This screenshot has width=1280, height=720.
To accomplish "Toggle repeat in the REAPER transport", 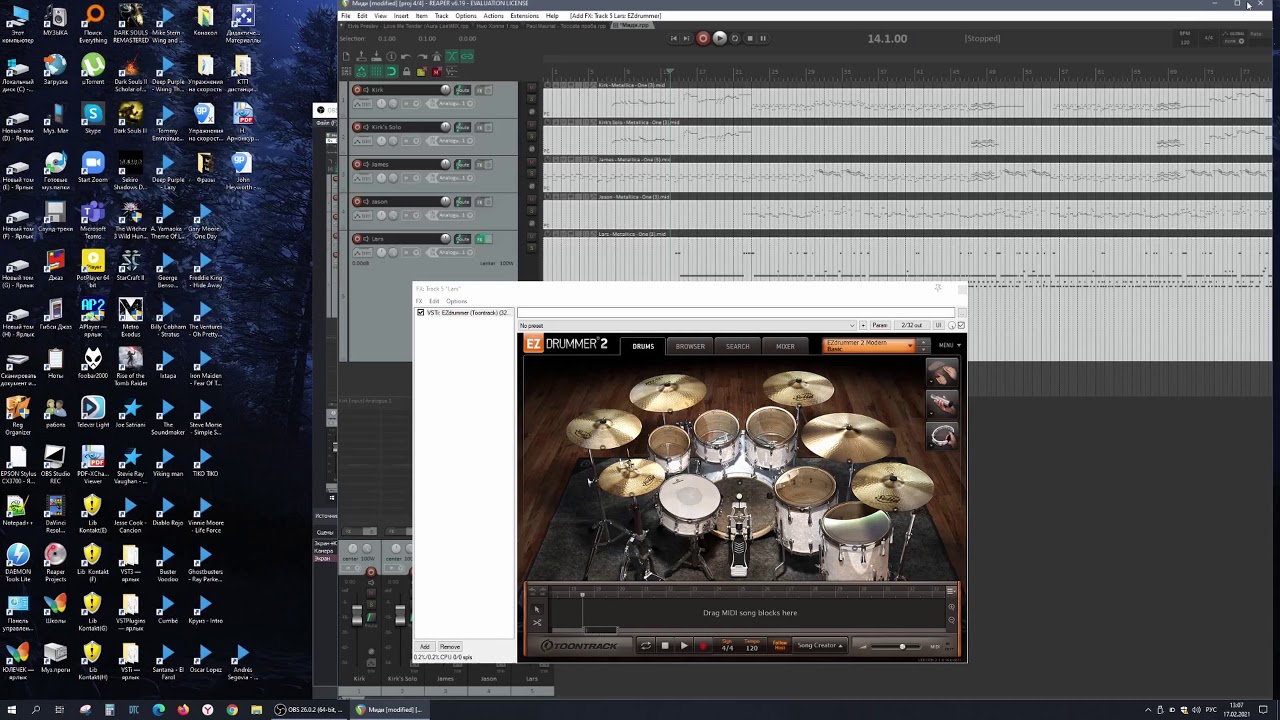I will (x=735, y=38).
